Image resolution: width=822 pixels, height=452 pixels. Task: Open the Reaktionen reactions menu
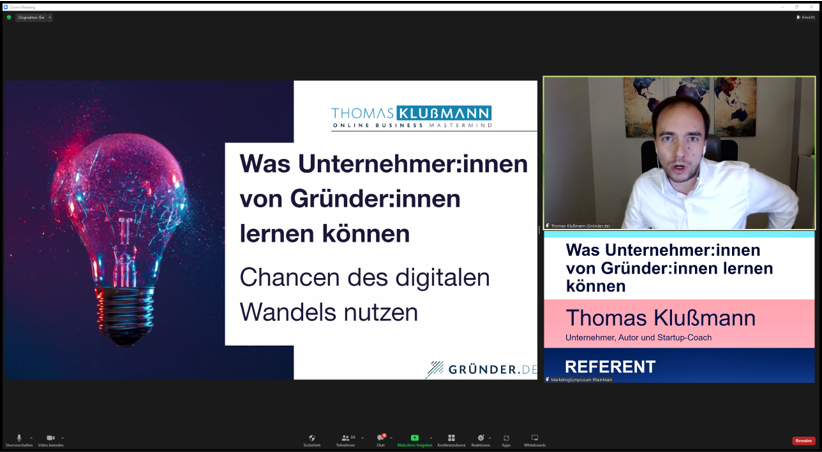tap(480, 440)
